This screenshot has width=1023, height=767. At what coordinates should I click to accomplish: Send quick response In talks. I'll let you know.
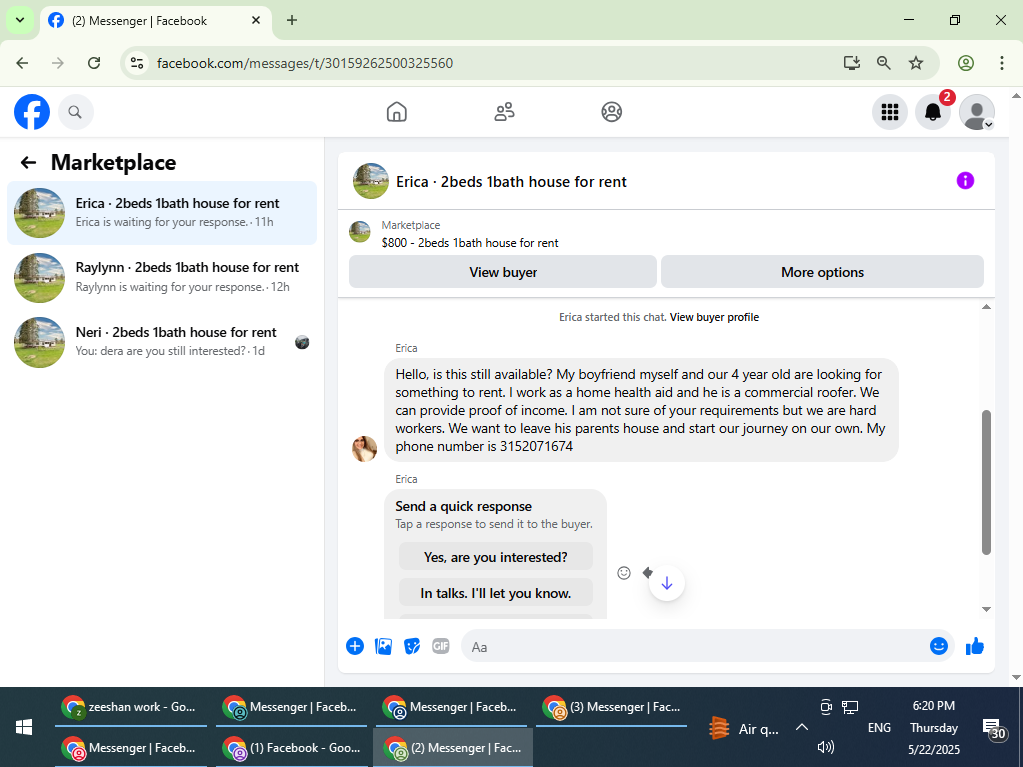[496, 593]
